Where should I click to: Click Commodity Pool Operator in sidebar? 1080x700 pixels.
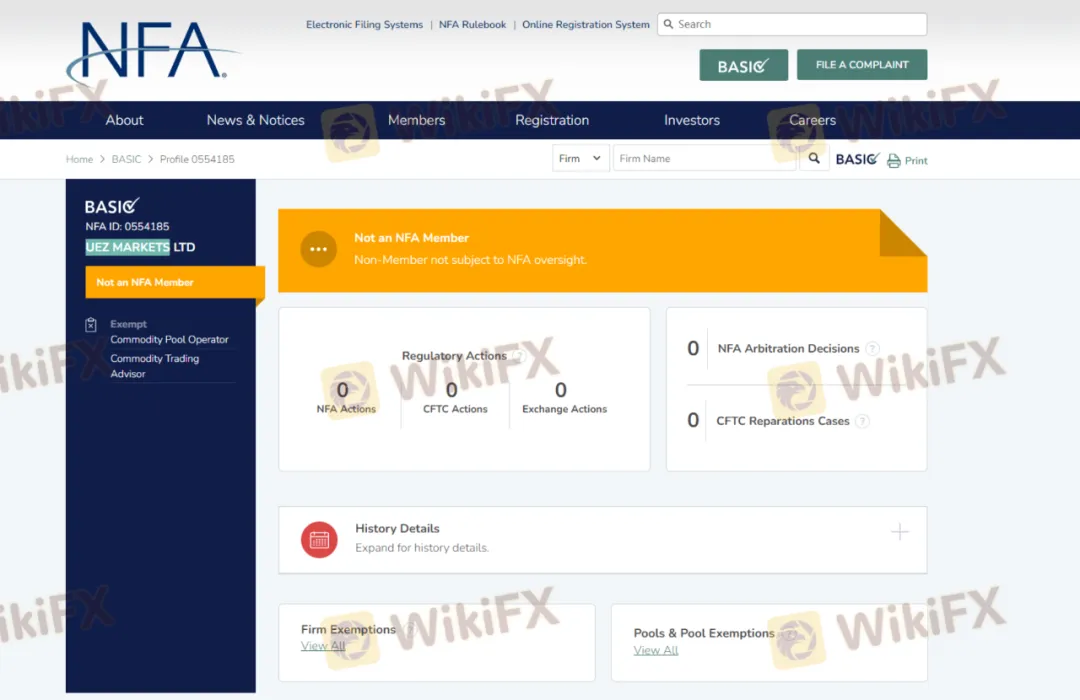pos(169,340)
